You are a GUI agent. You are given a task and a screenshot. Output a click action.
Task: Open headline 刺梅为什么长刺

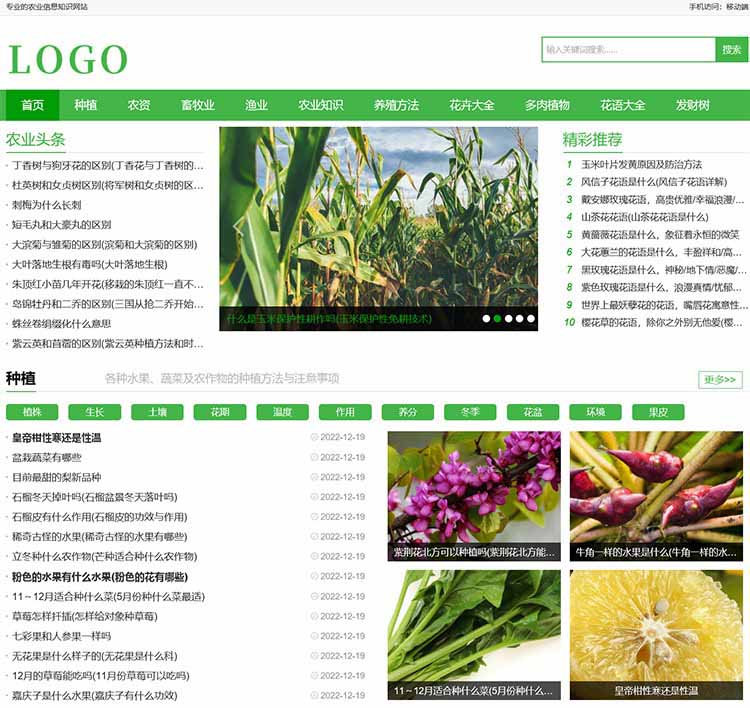(46, 205)
